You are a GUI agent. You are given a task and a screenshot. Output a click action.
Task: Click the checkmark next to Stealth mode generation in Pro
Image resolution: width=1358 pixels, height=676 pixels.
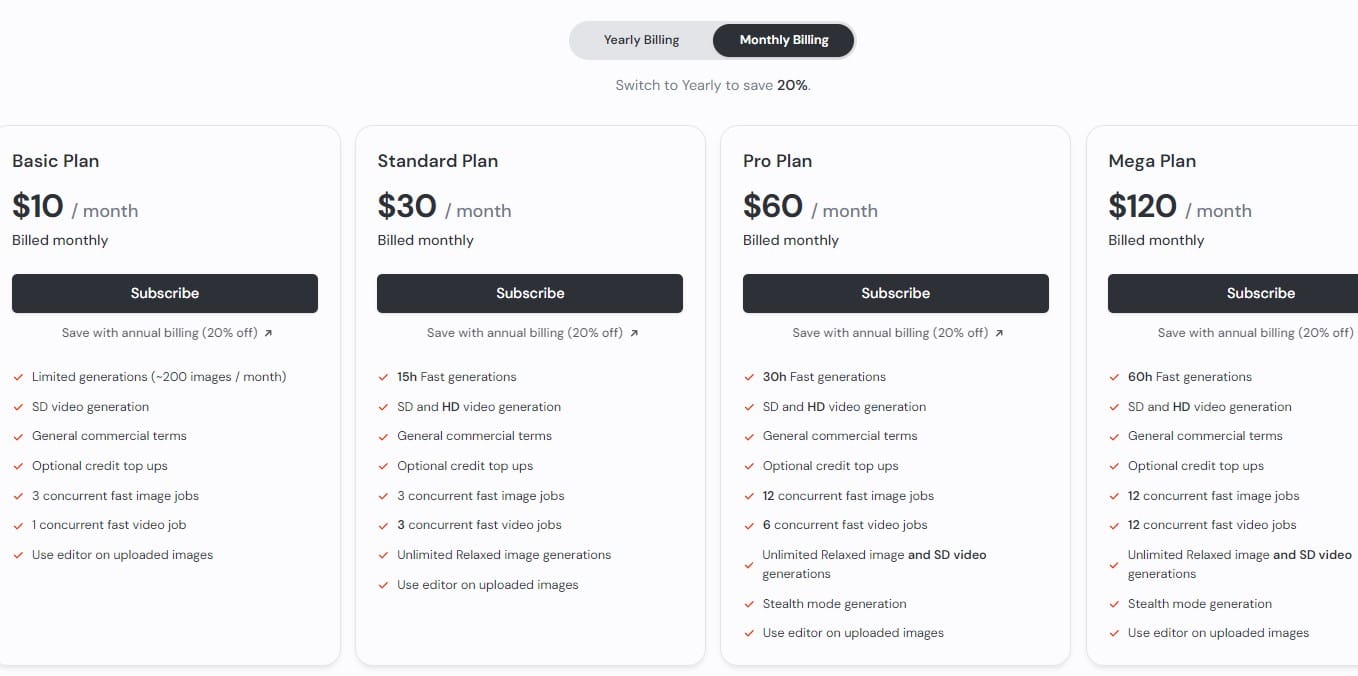pyautogui.click(x=749, y=604)
